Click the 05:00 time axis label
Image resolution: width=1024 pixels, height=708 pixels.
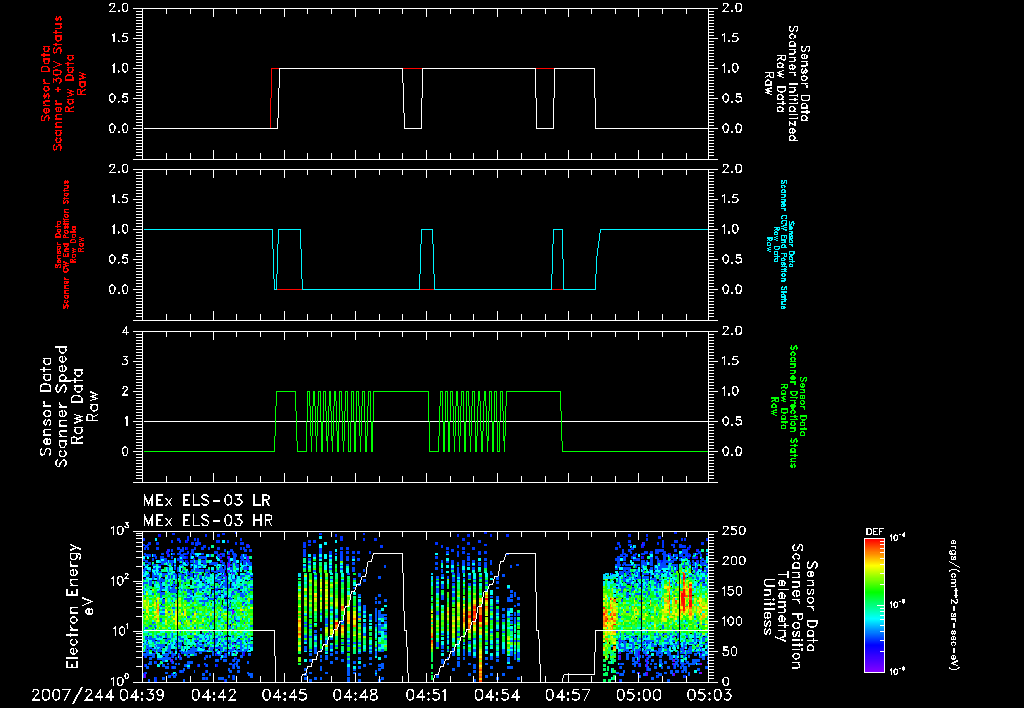click(x=640, y=695)
